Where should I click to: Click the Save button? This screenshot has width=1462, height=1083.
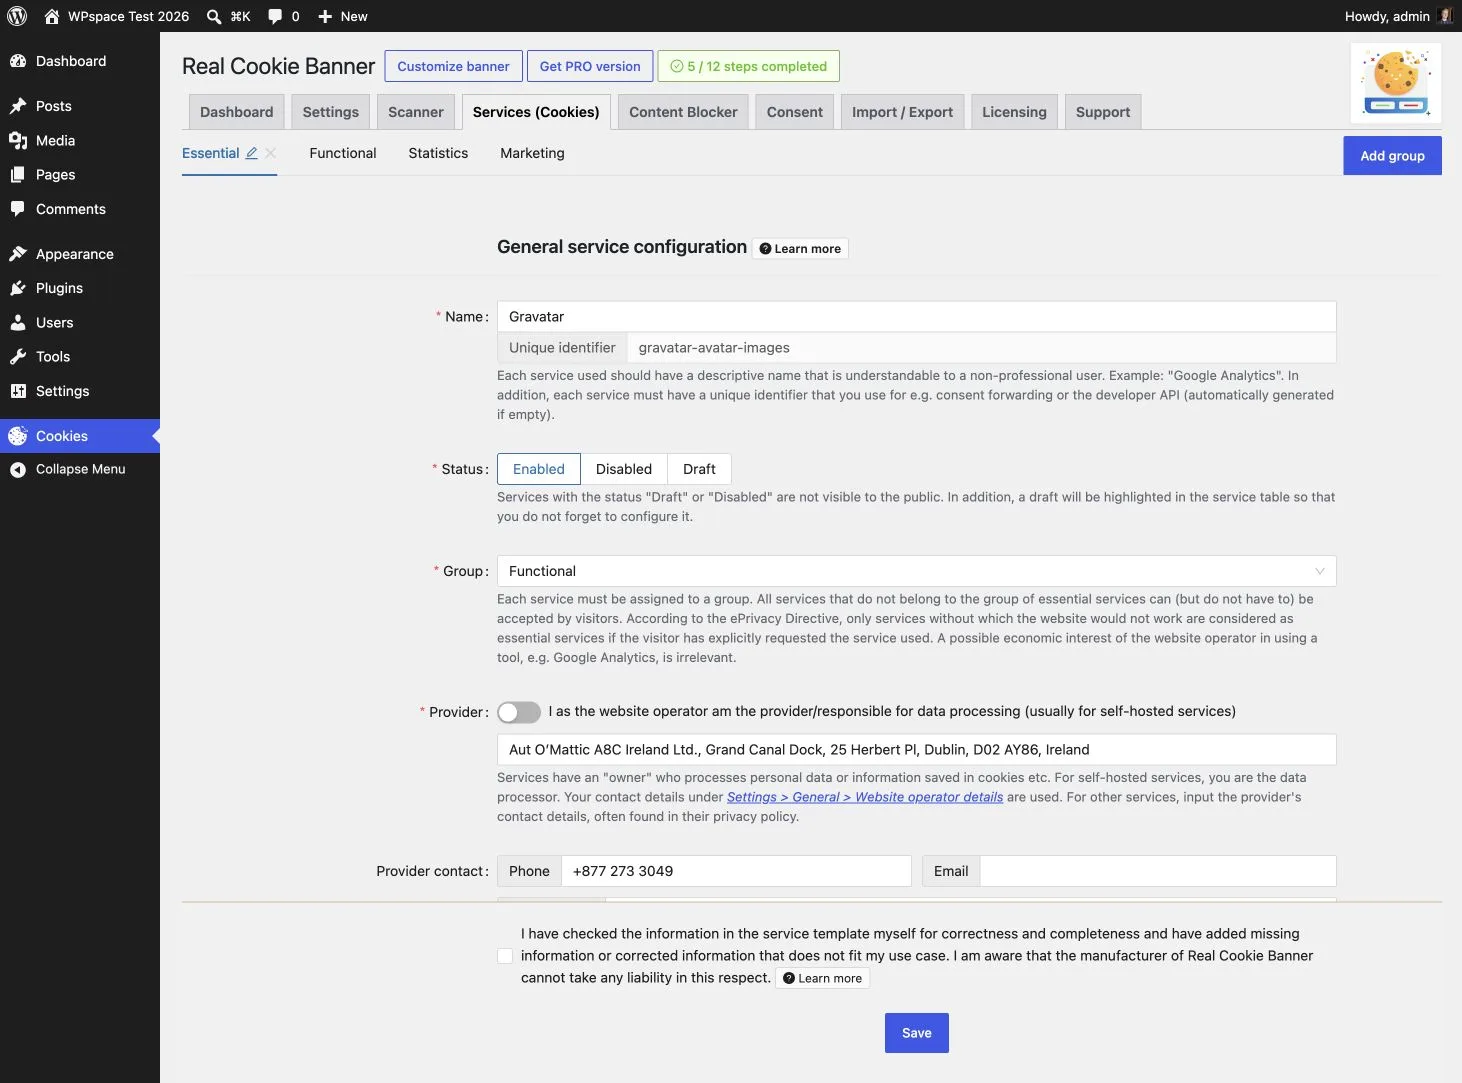917,1033
